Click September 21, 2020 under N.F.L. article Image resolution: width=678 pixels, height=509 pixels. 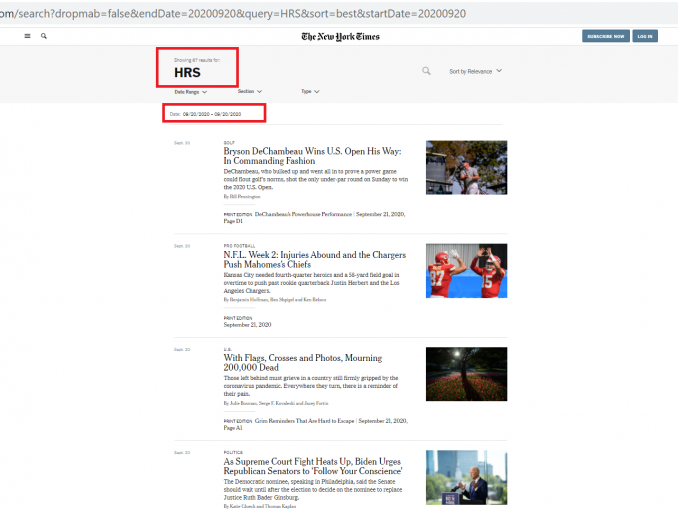[247, 325]
